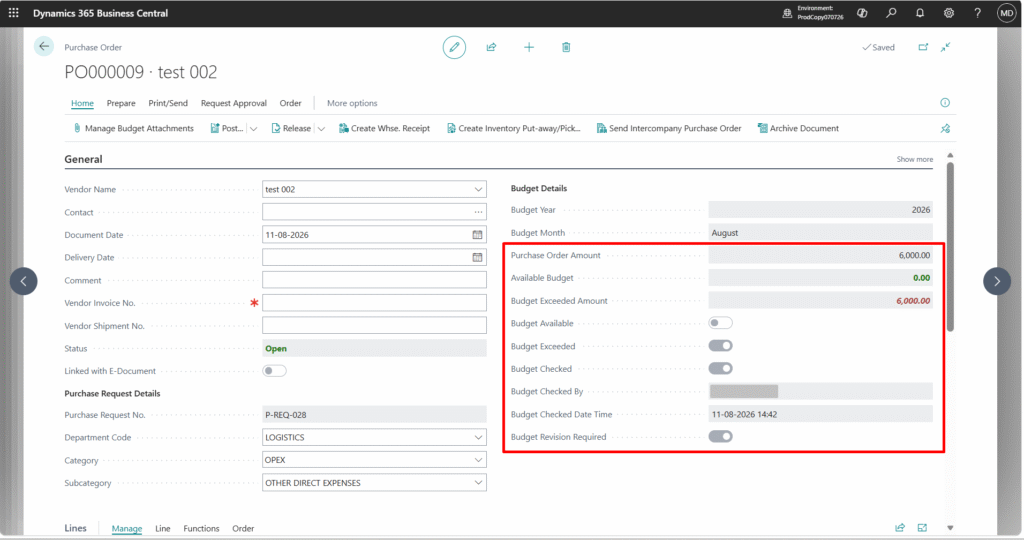Click the search magnifier in top bar
The width and height of the screenshot is (1024, 540).
(891, 13)
